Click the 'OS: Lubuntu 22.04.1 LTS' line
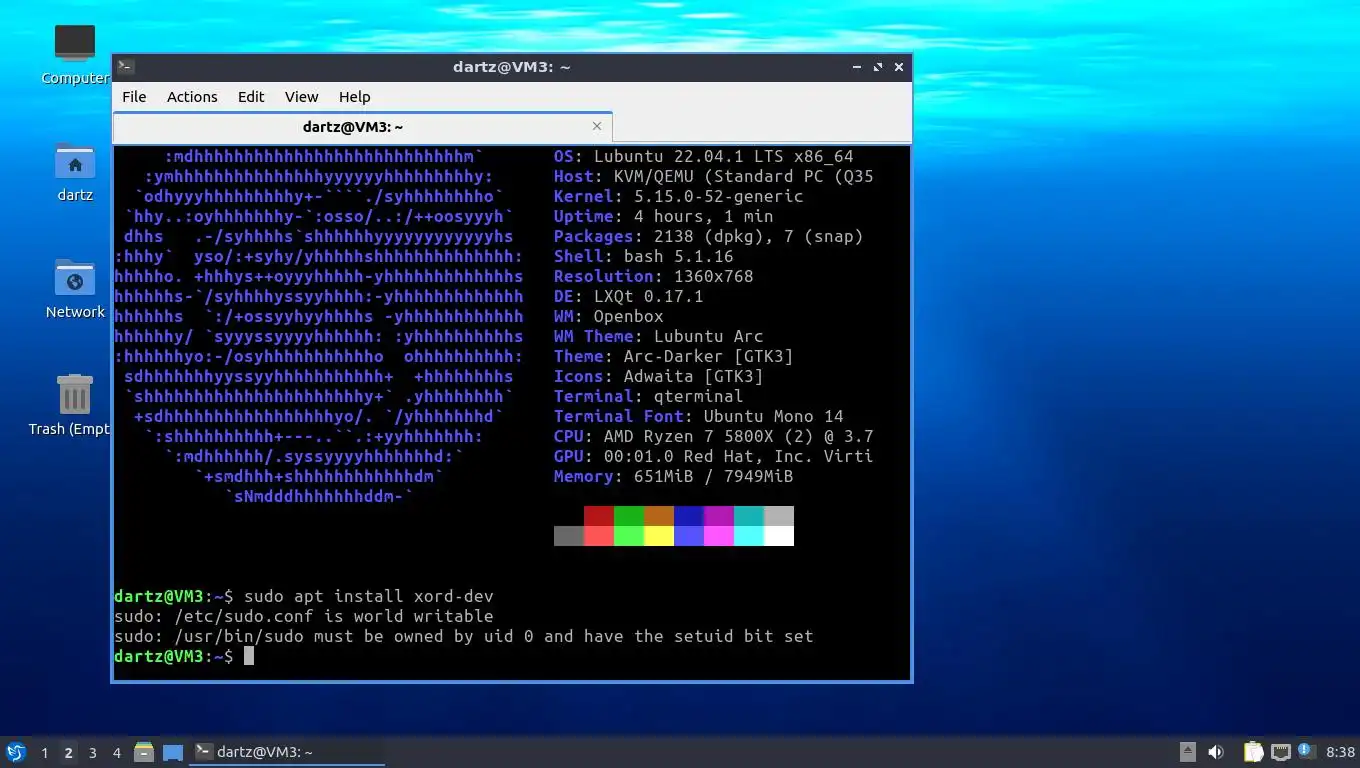 point(704,156)
